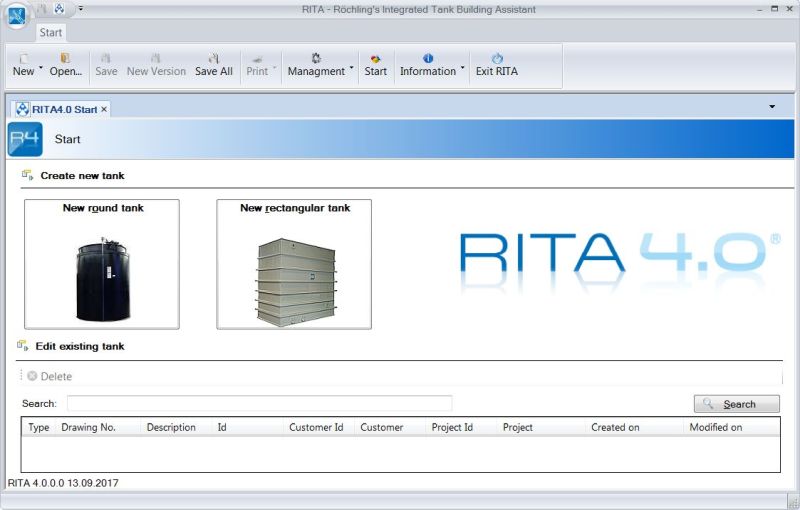Create a new round tank
The height and width of the screenshot is (510, 800).
pos(102,264)
